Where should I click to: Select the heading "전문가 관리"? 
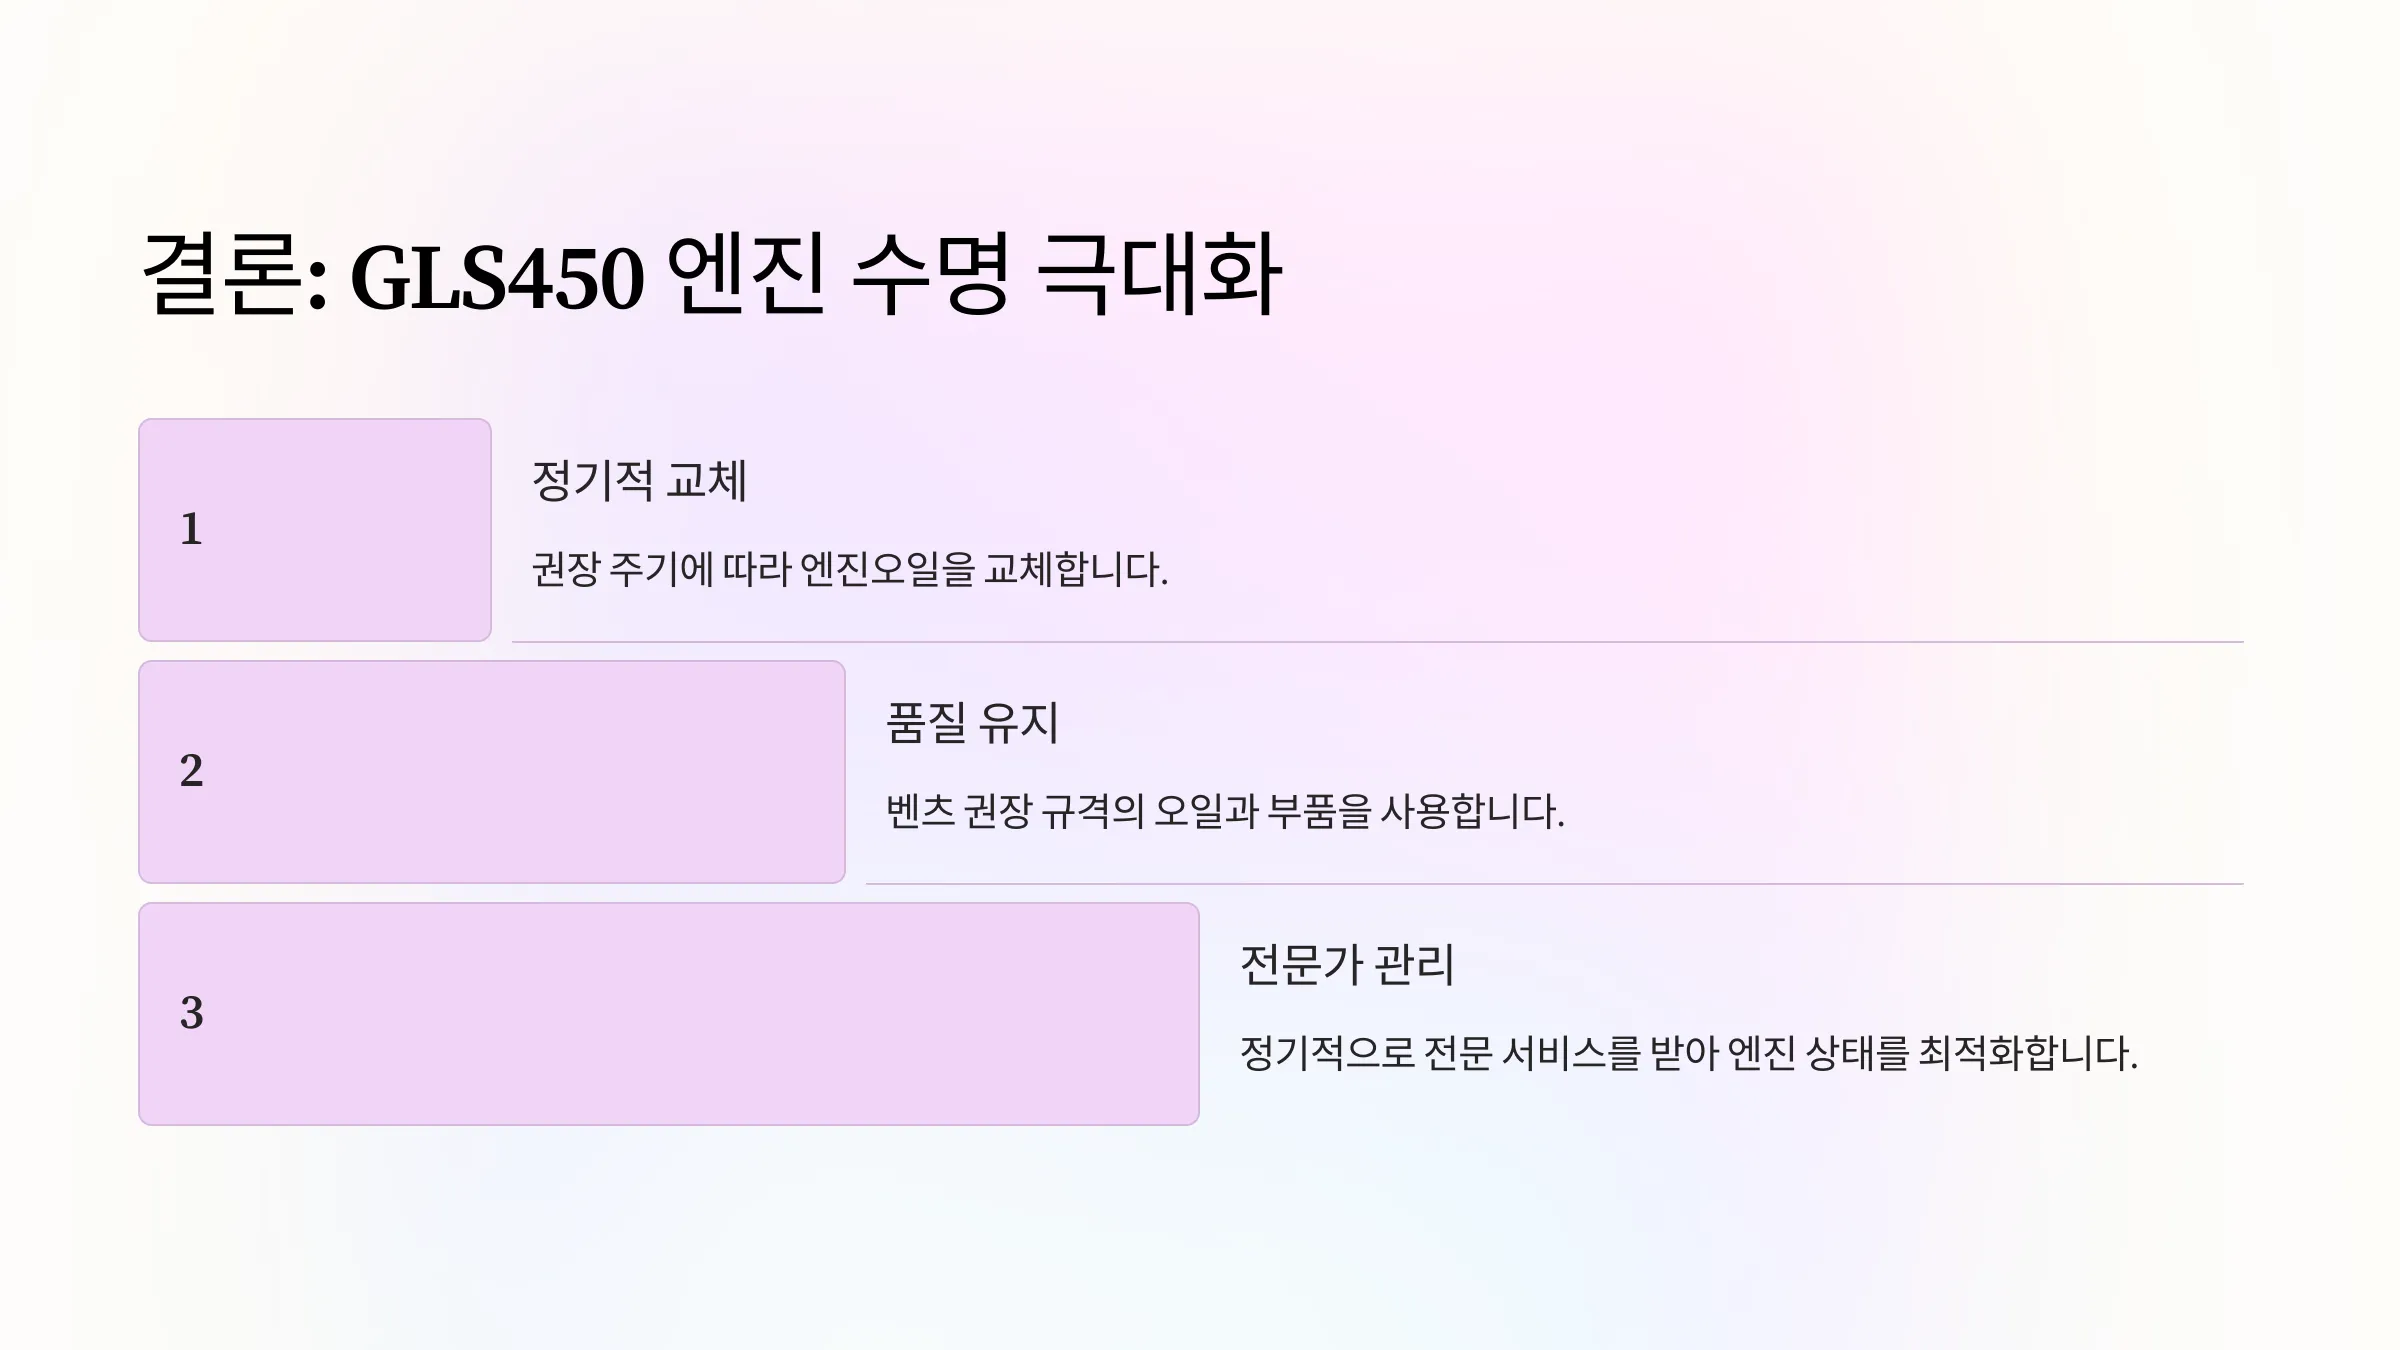1347,965
